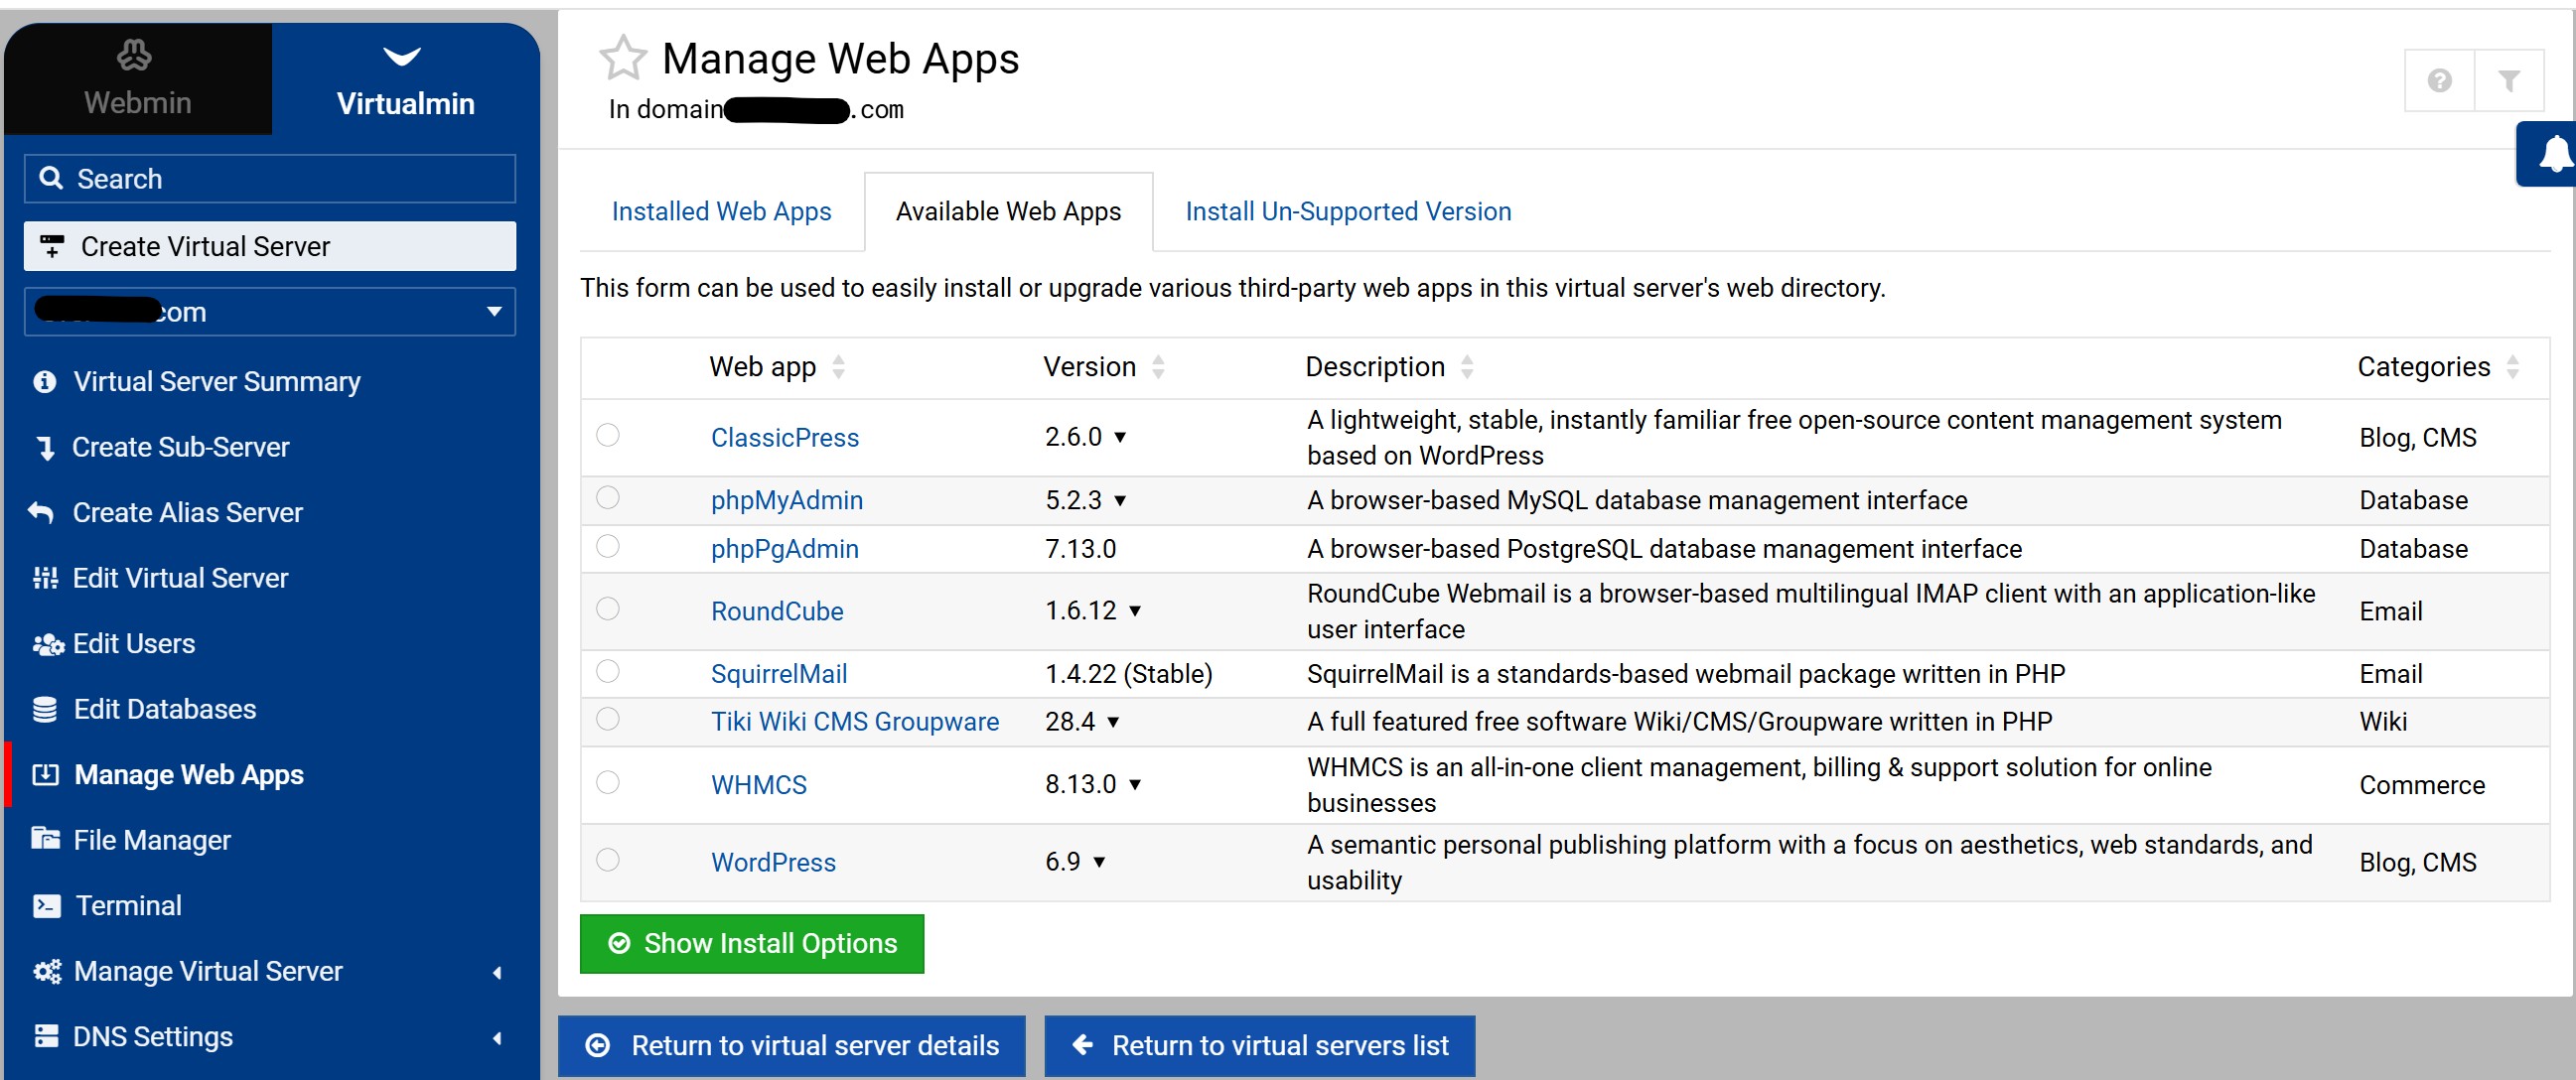
Task: Open Install Un-Supported Version tab
Action: click(1347, 211)
